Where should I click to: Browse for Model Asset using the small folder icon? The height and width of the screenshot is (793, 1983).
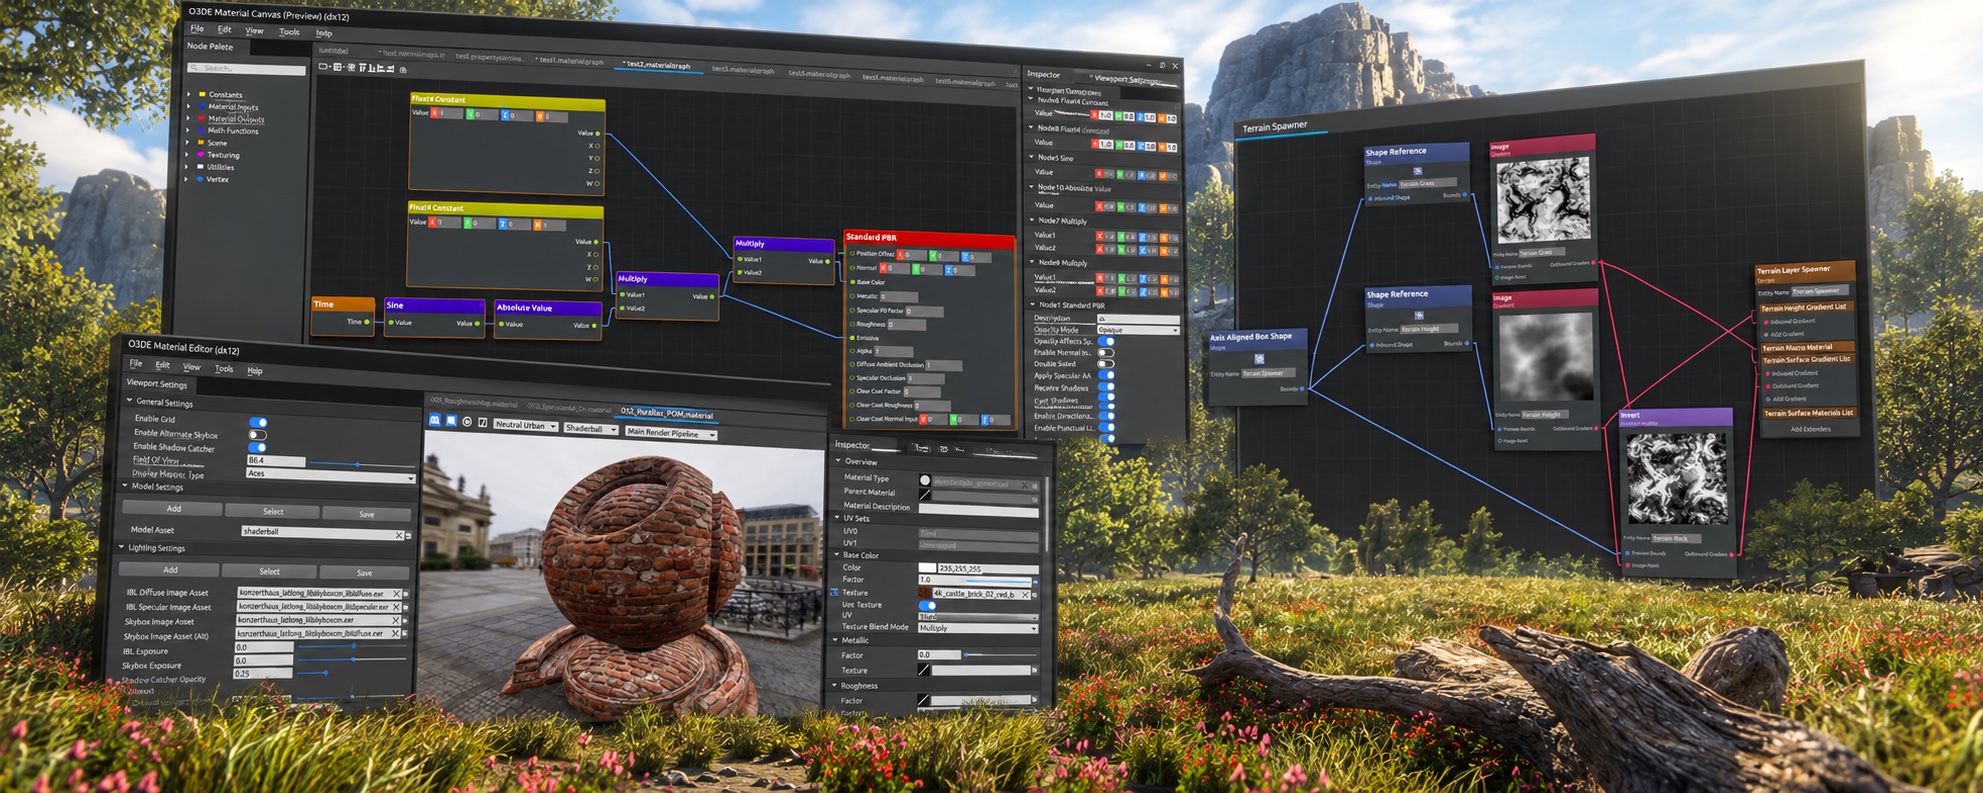408,536
